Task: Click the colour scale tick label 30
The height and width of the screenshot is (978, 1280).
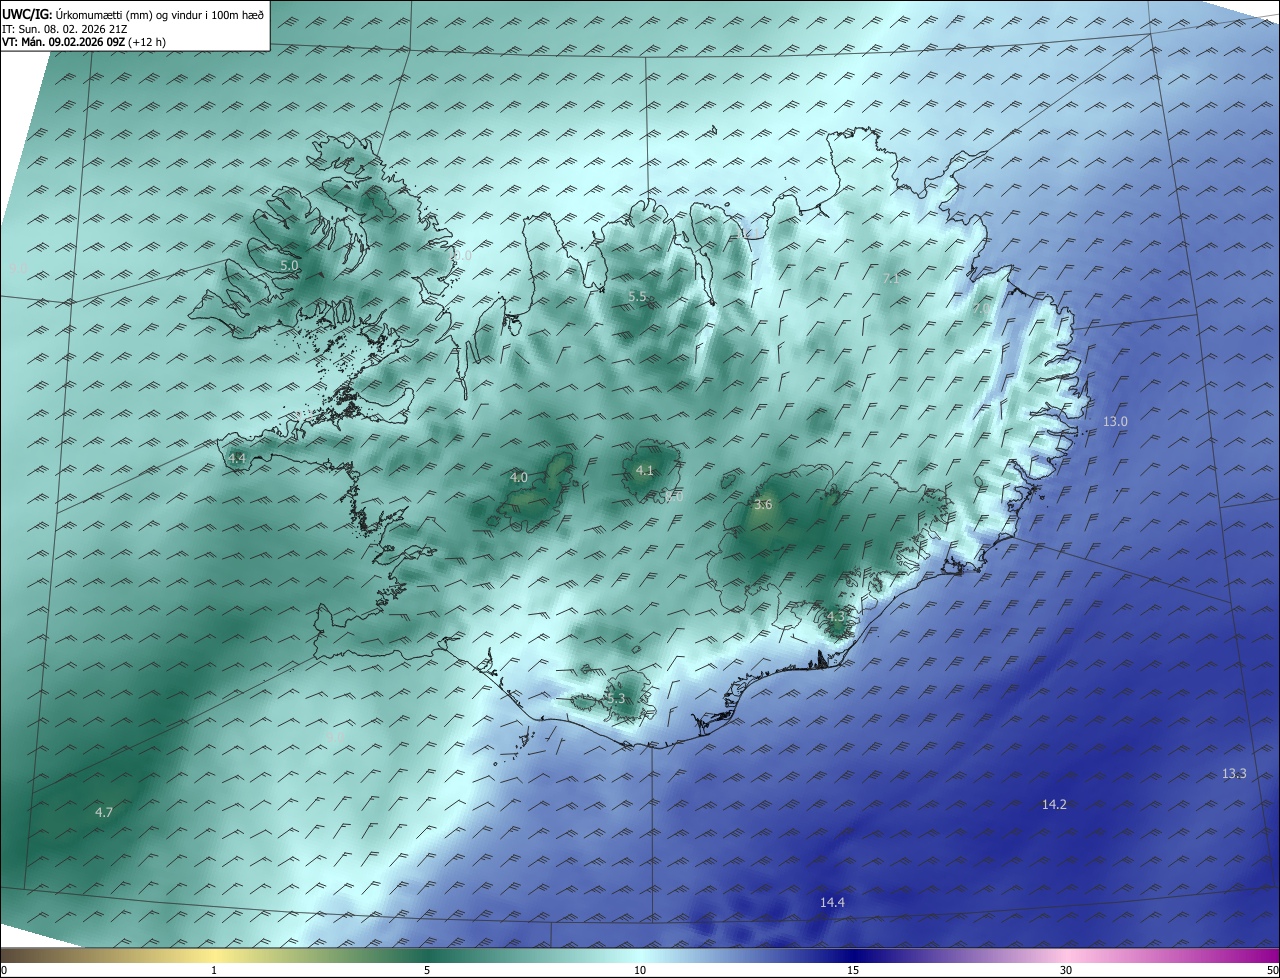Action: pyautogui.click(x=1066, y=970)
